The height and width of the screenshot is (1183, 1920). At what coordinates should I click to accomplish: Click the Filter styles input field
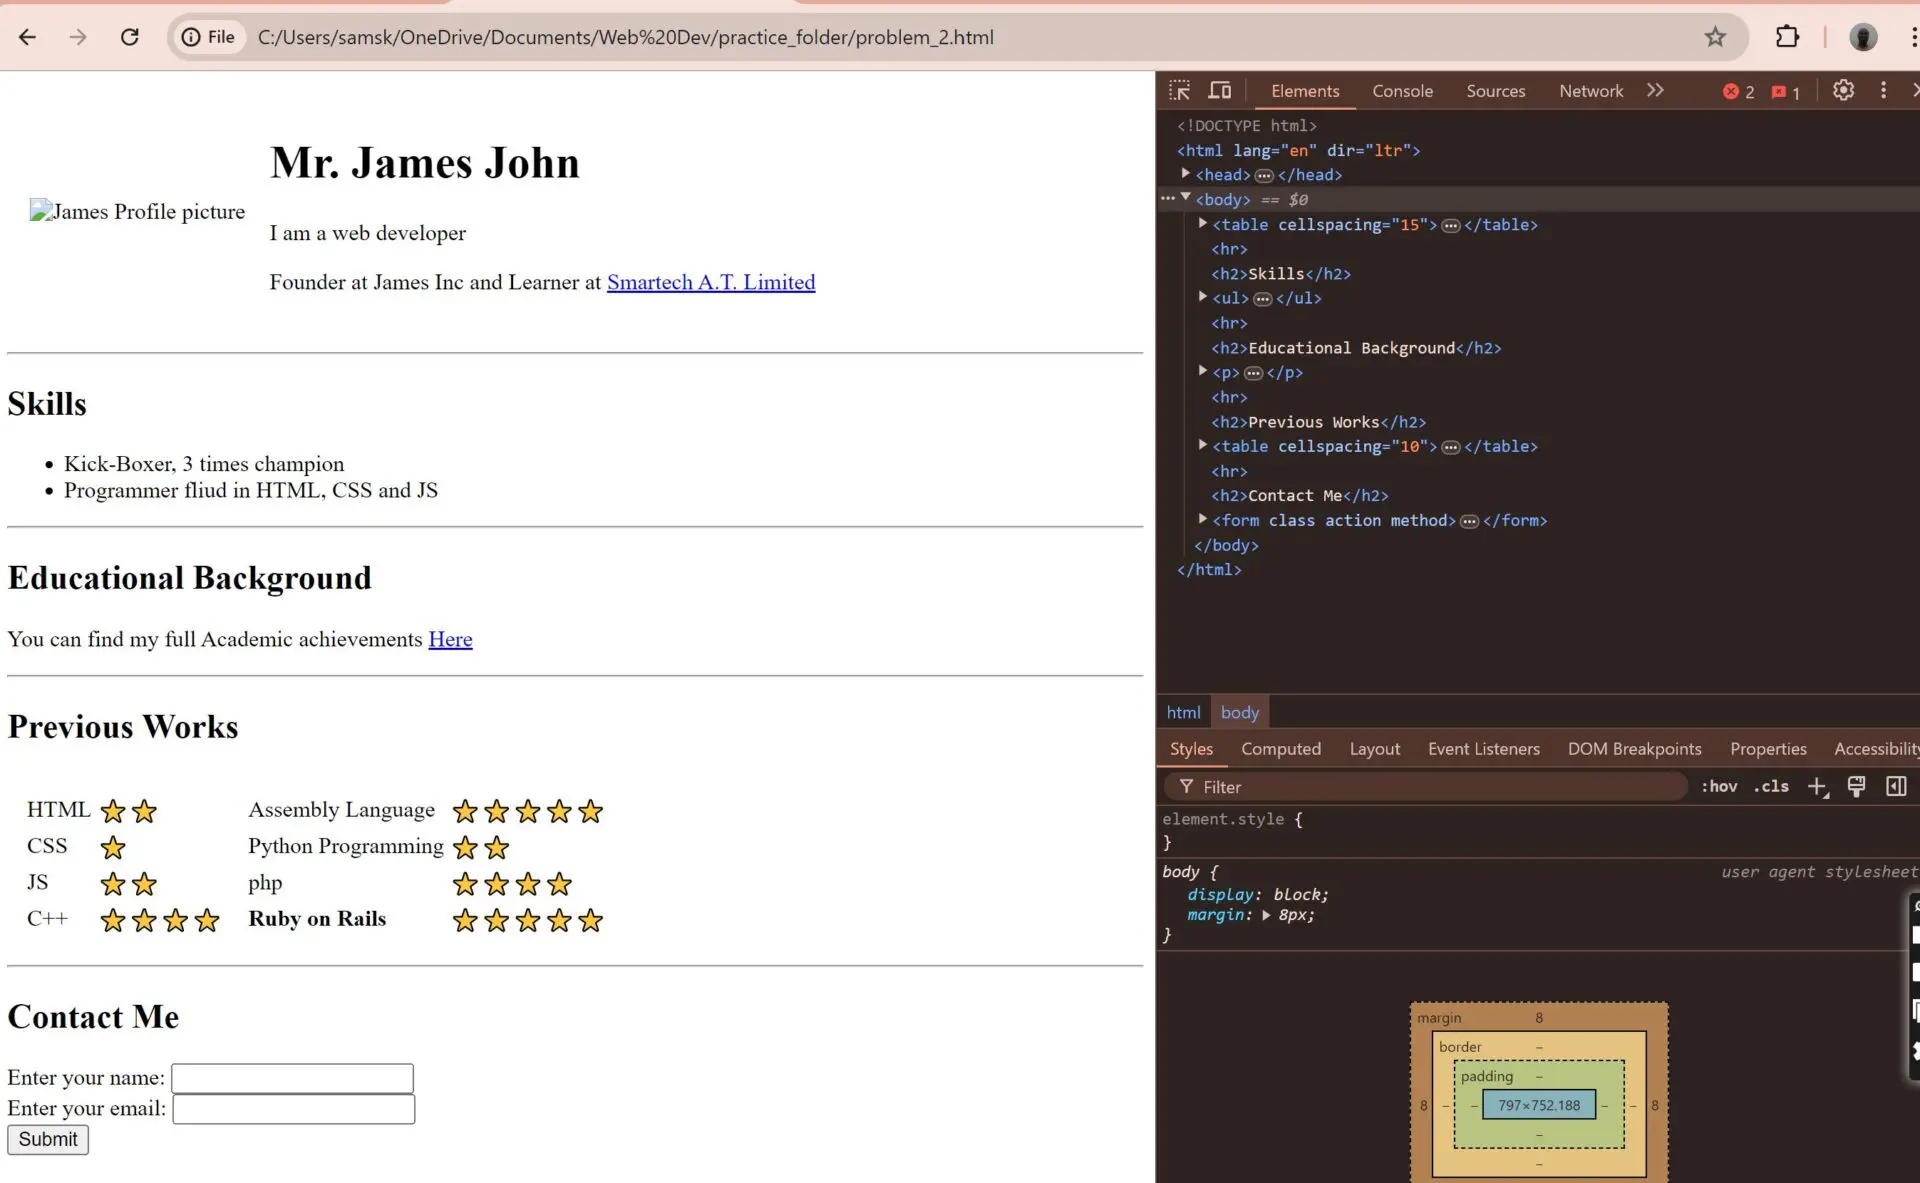1426,785
